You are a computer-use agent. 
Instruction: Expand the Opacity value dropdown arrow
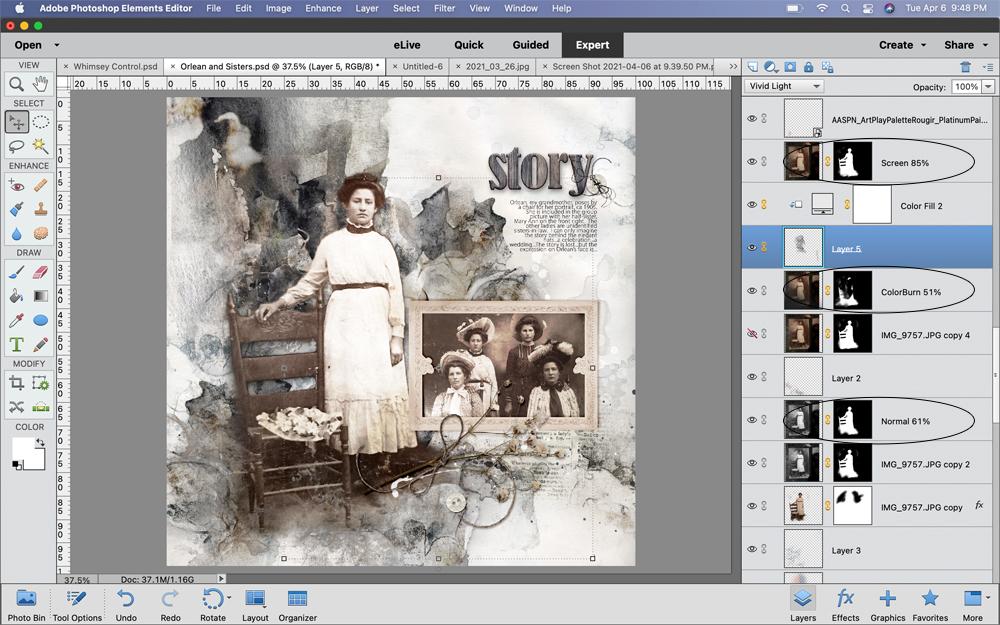pyautogui.click(x=988, y=86)
